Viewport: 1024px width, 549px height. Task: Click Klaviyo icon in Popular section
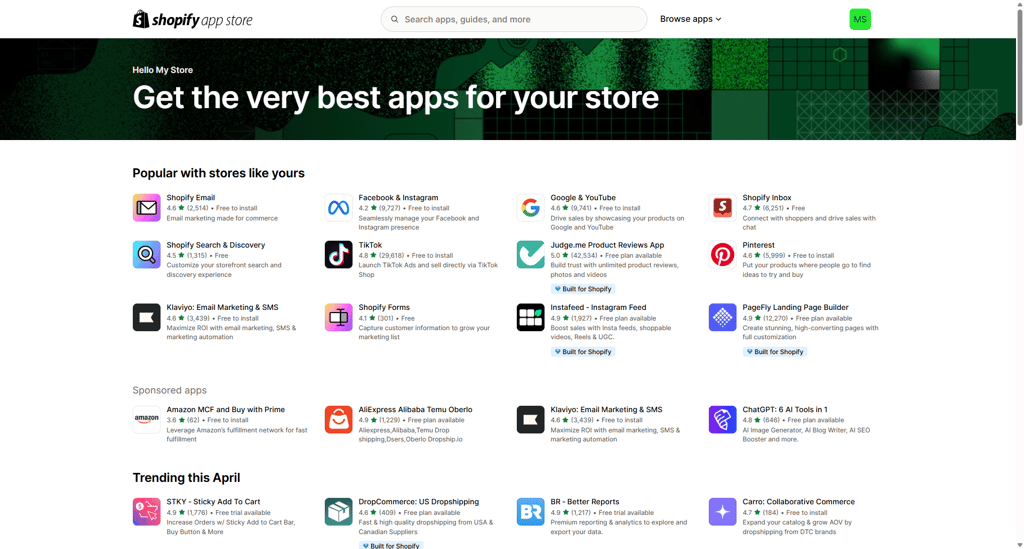pyautogui.click(x=146, y=317)
